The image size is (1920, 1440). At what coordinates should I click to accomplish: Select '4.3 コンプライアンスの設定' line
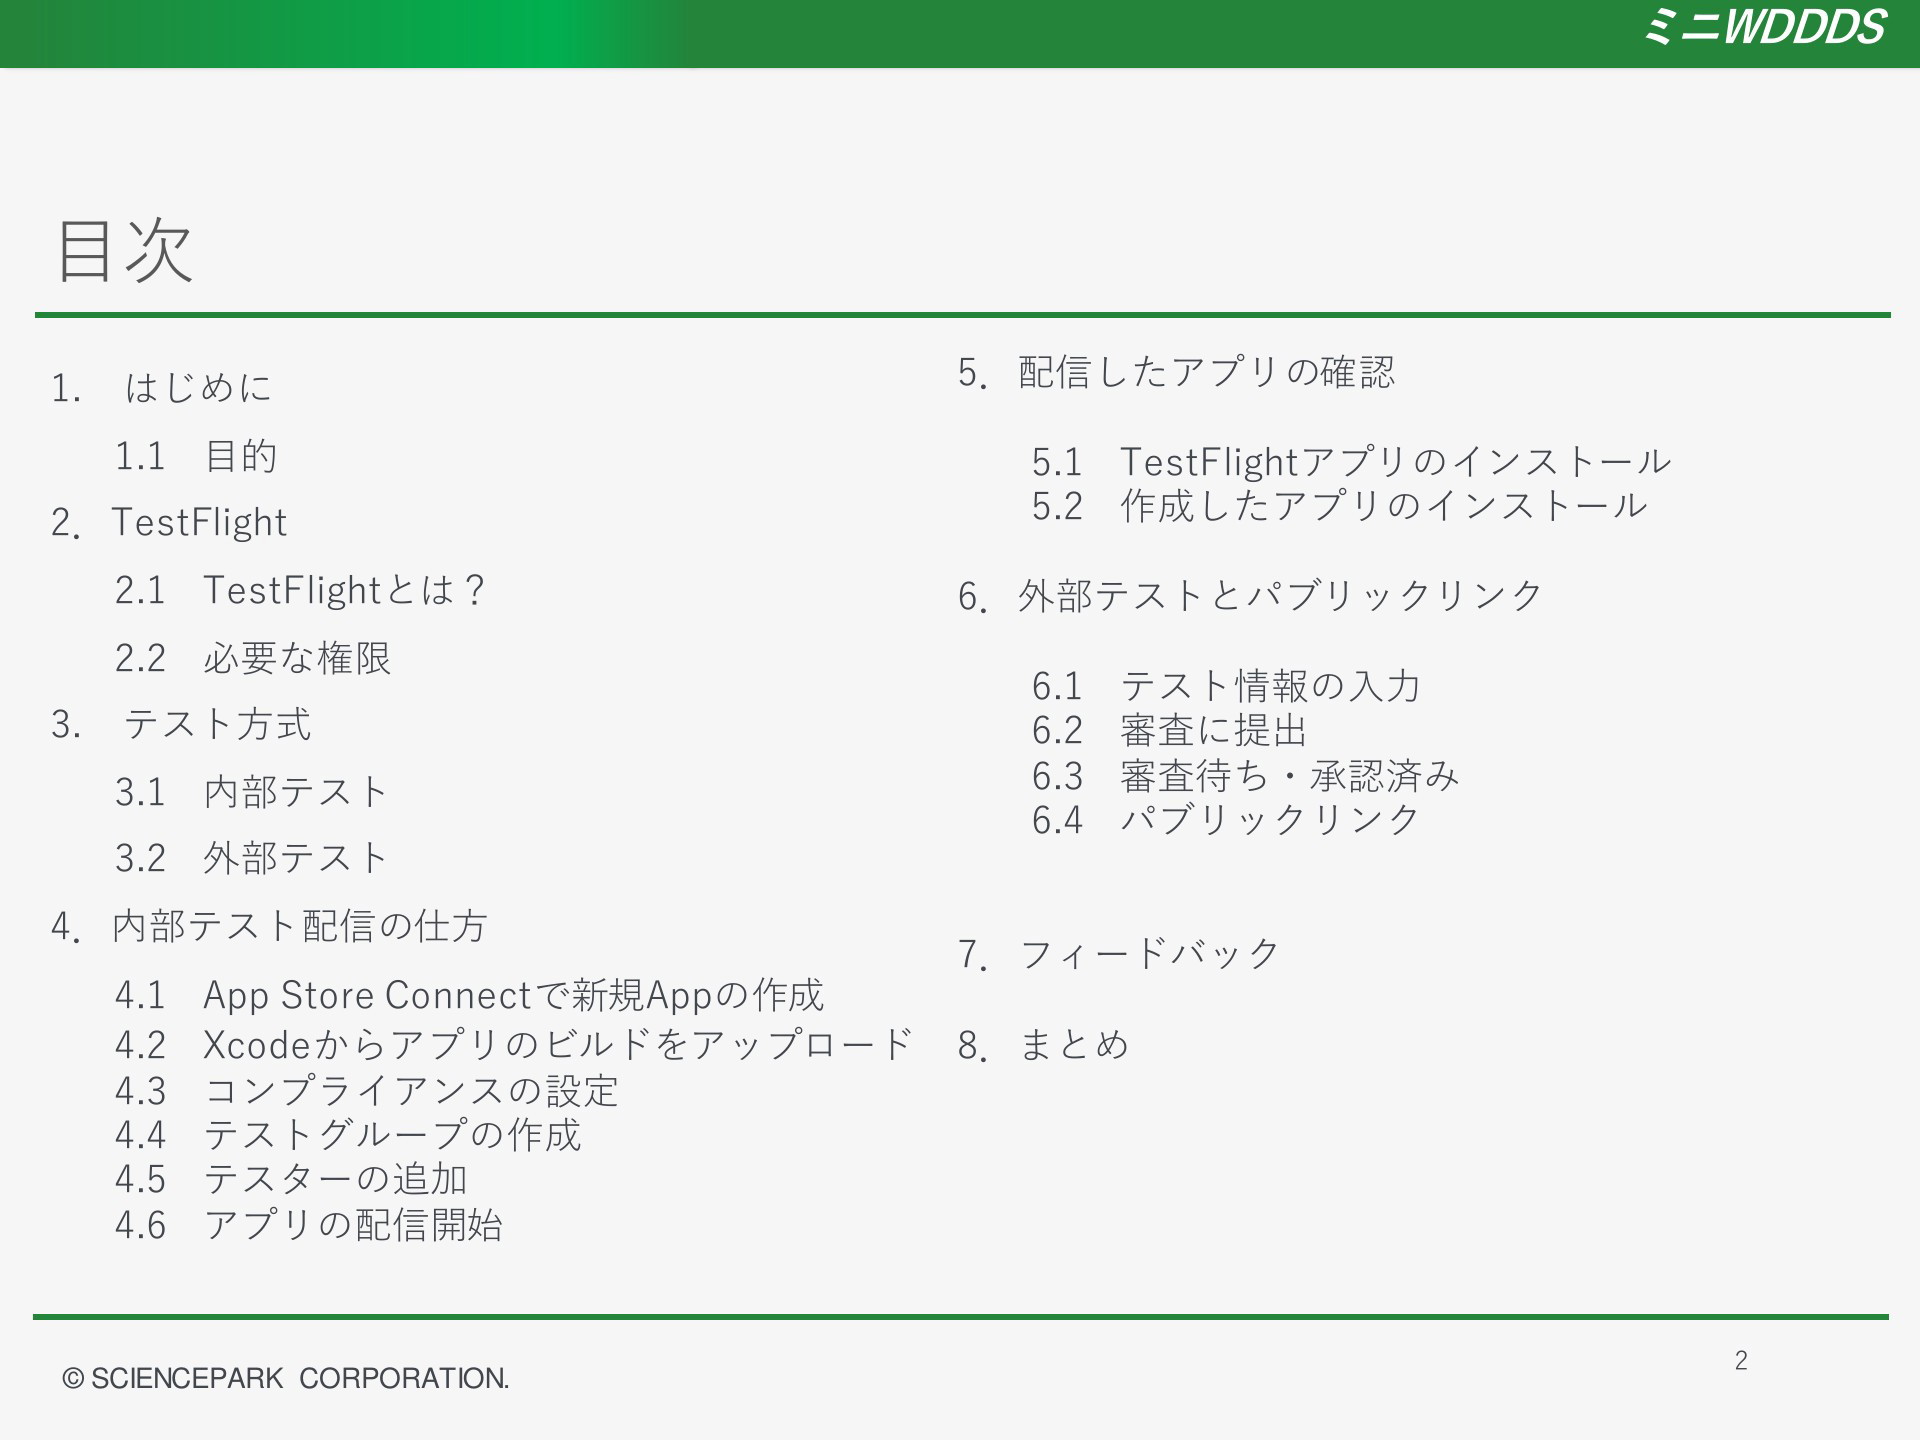[367, 1090]
